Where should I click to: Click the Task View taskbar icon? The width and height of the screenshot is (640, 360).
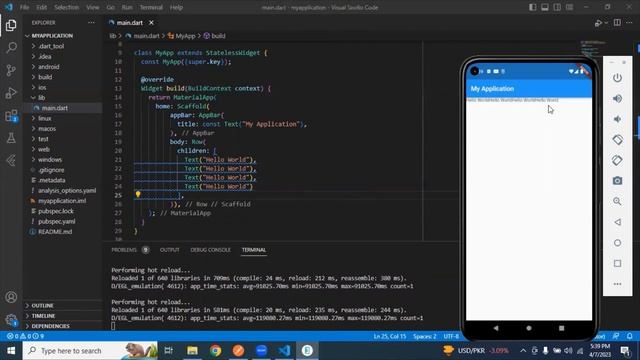coord(168,351)
